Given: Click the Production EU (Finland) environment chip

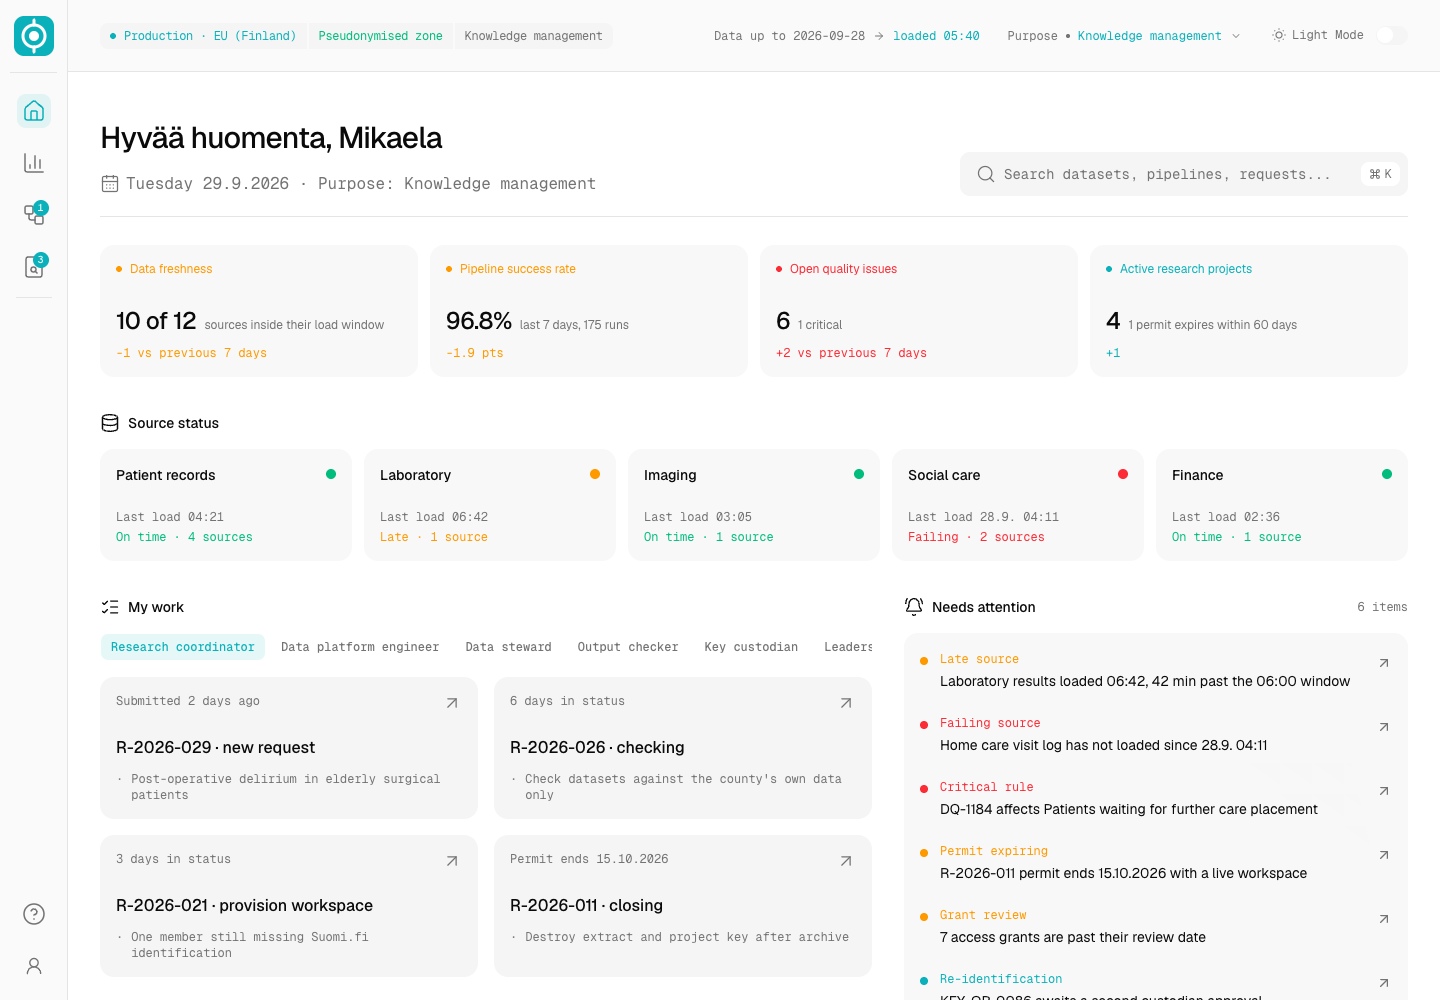Looking at the screenshot, I should click(x=204, y=36).
